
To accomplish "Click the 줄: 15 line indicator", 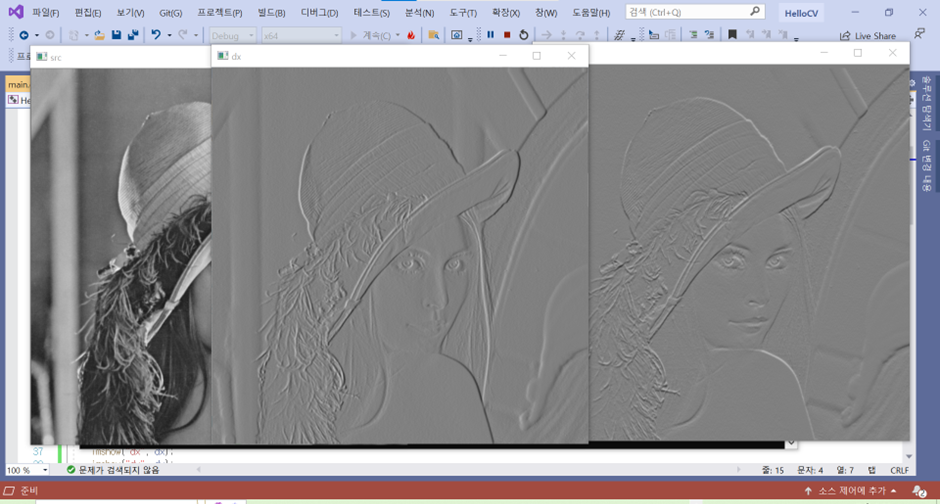I will click(773, 470).
